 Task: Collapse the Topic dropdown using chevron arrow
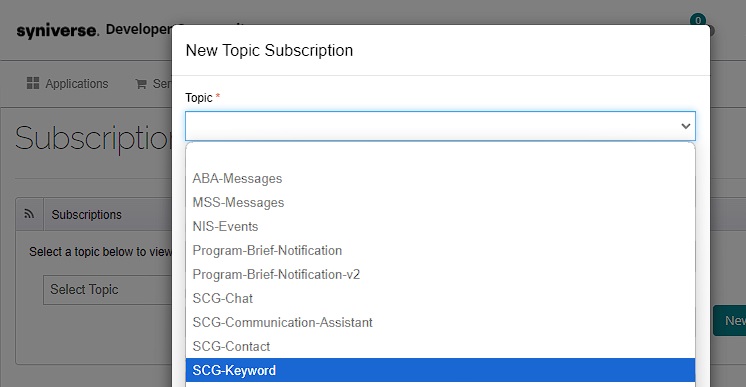pos(685,126)
